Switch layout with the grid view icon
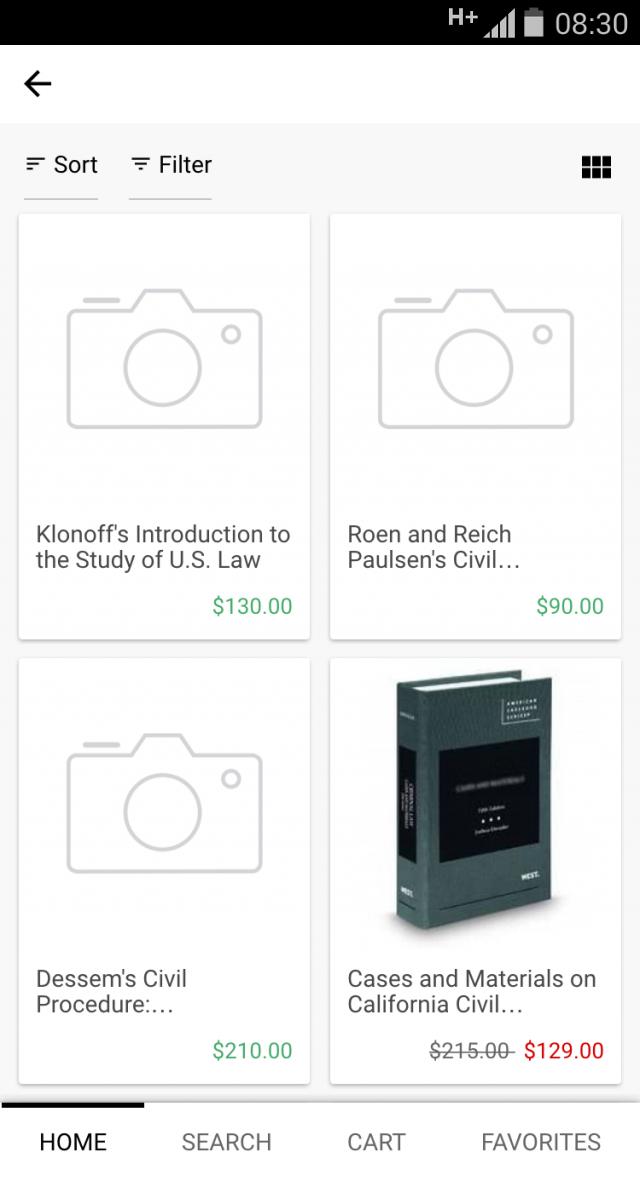The height and width of the screenshot is (1181, 640). pyautogui.click(x=596, y=167)
